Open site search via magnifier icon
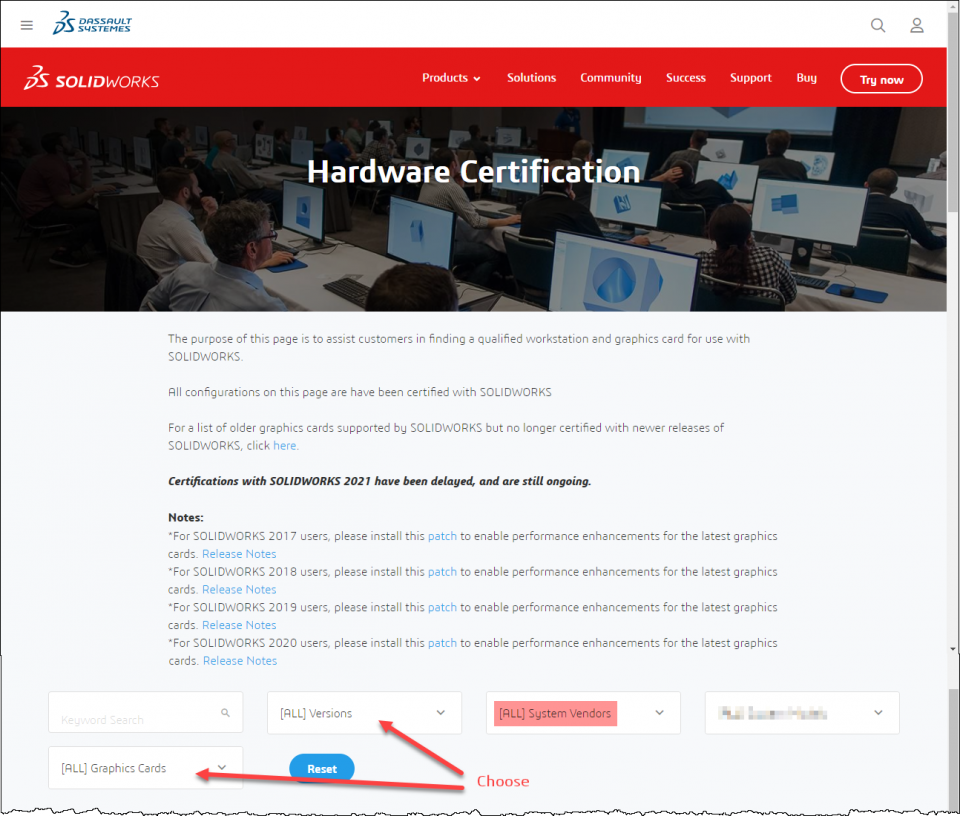 [x=878, y=25]
